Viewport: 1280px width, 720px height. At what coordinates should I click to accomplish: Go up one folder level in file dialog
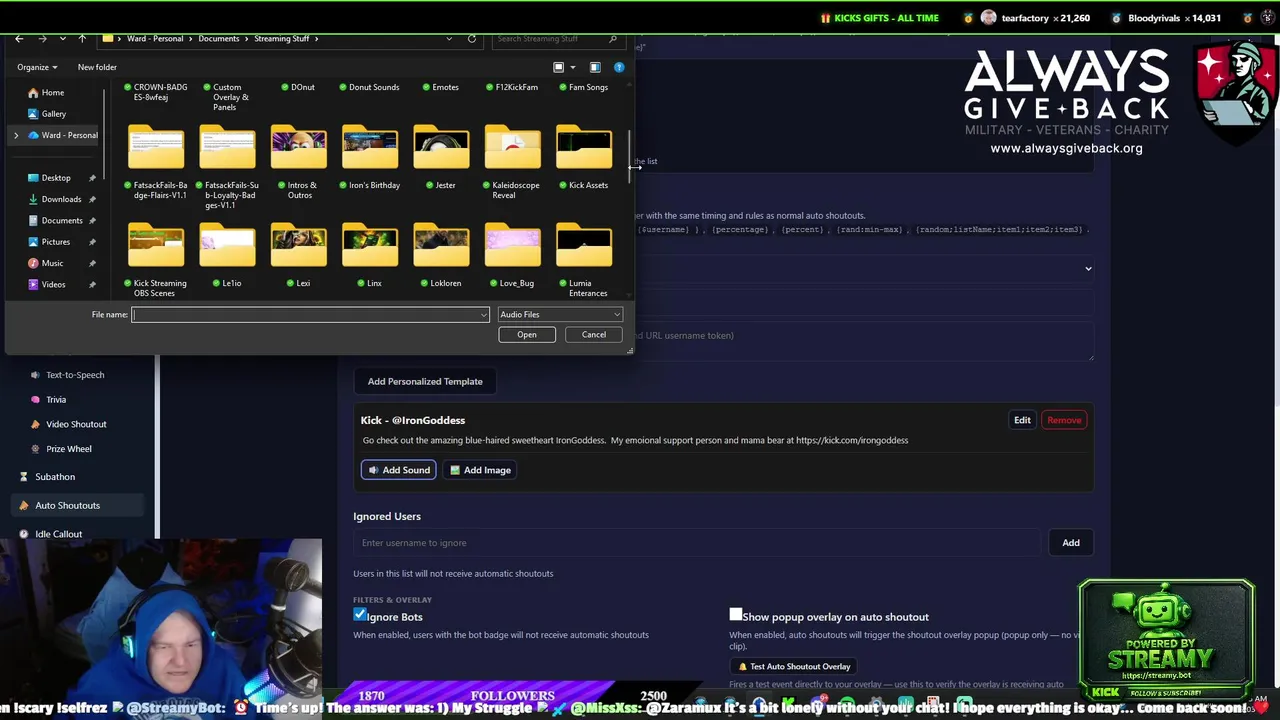pyautogui.click(x=82, y=38)
